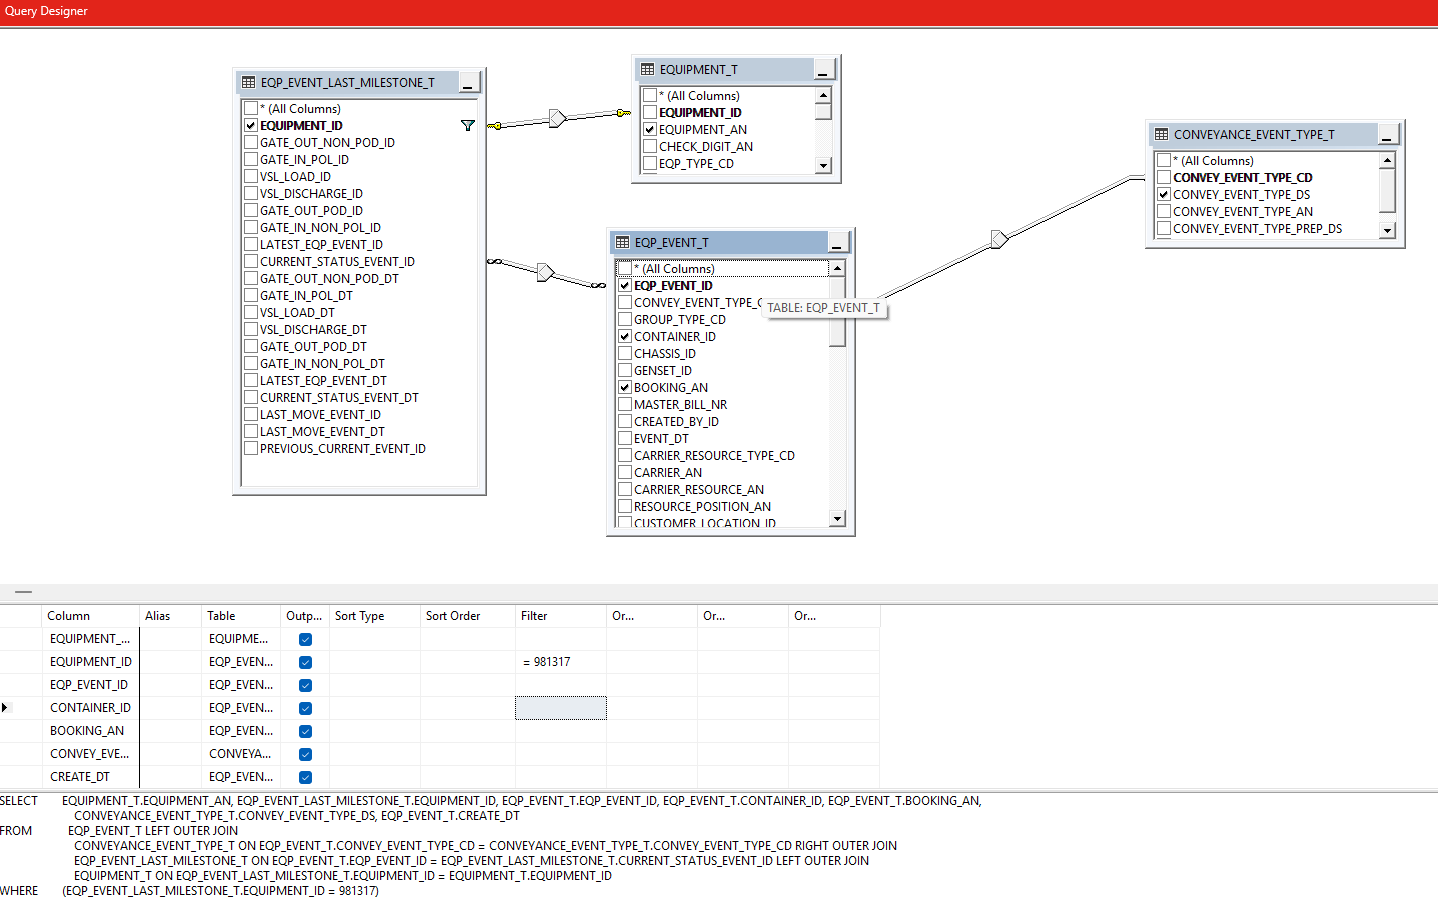Image resolution: width=1438 pixels, height=919 pixels.
Task: Select join diamond between milestone and EQP_EVENT_T
Action: (545, 272)
